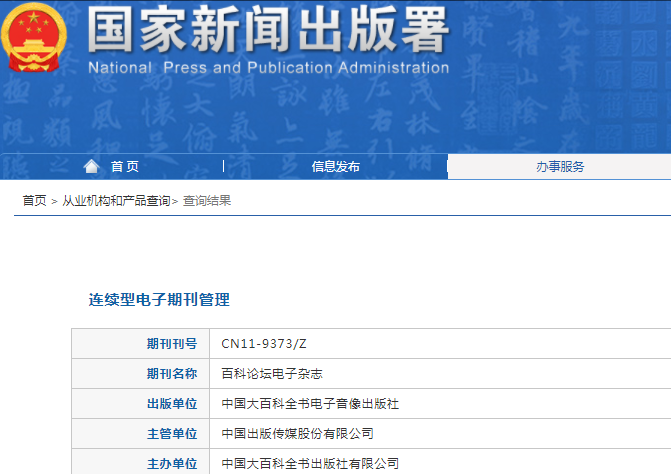The image size is (671, 474).
Task: Click the national emblem logo
Action: [x=37, y=38]
